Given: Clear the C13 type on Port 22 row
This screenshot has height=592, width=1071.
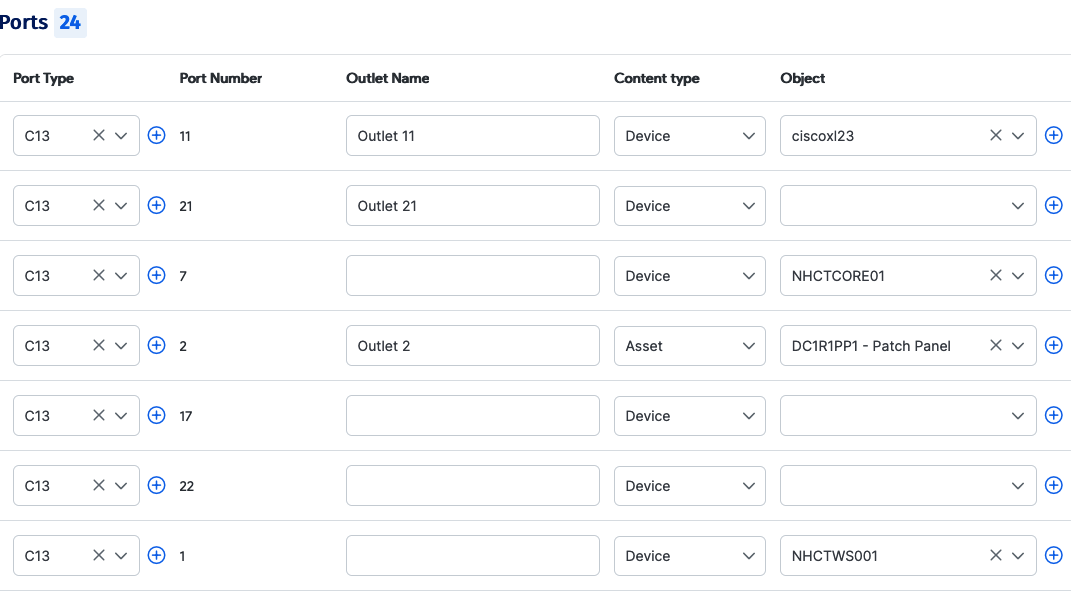Looking at the screenshot, I should coord(99,485).
